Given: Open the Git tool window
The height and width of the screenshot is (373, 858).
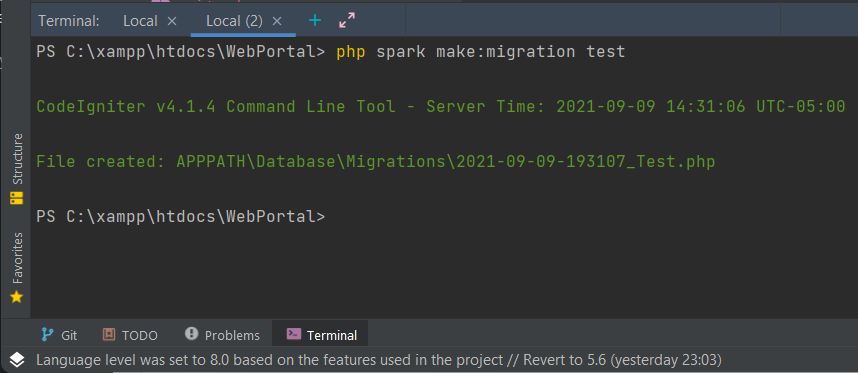Looking at the screenshot, I should point(60,335).
